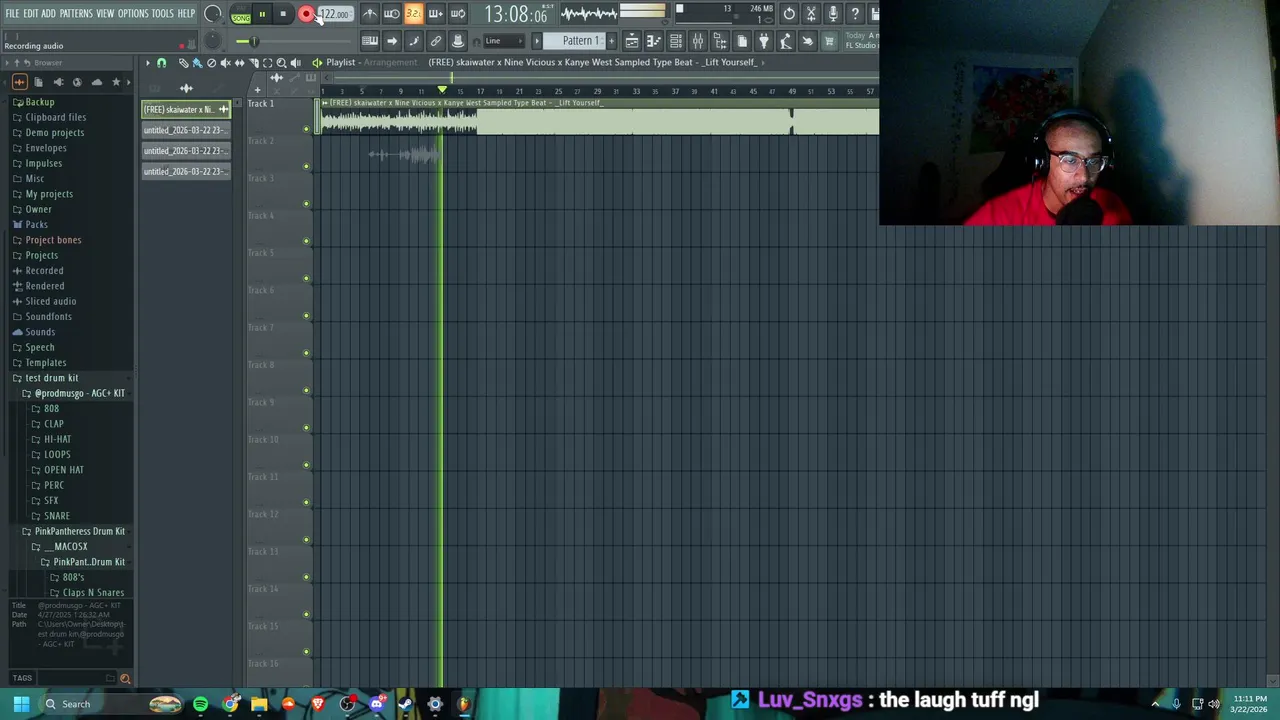Add a new pattern with plus button
1280x720 pixels.
click(612, 41)
